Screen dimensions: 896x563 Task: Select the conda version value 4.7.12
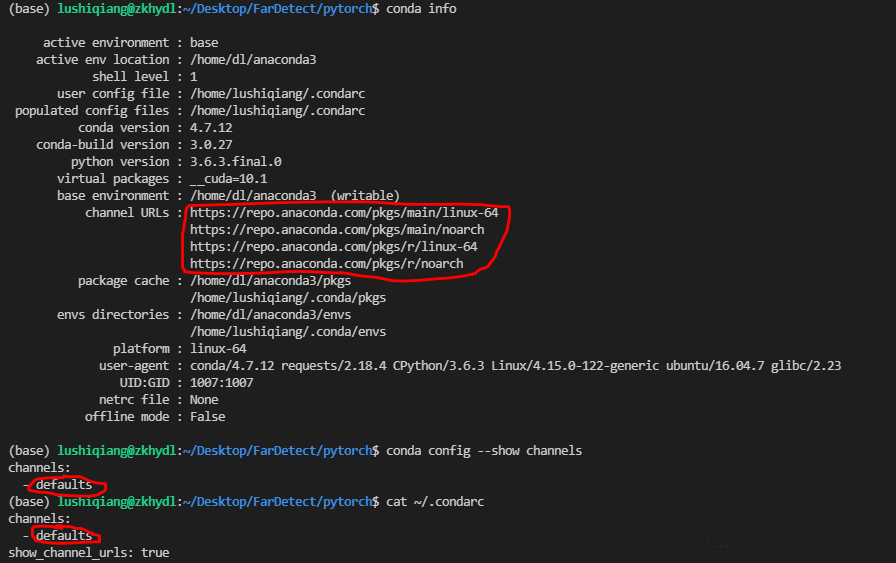[x=214, y=128]
